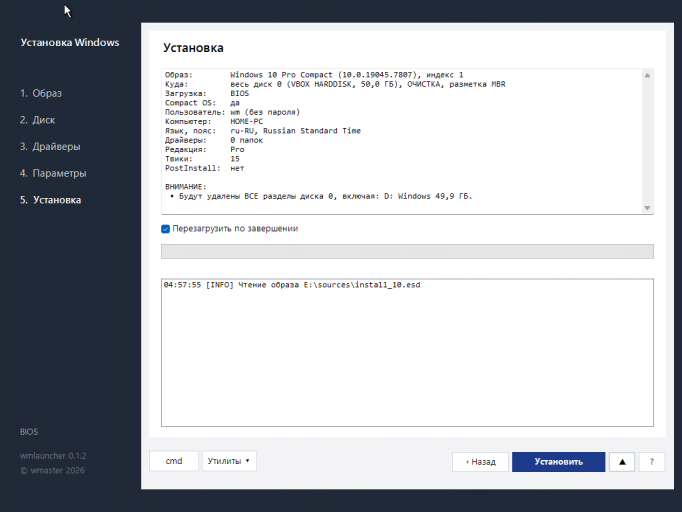Click the Пользователь: wm (без пароля) line
The width and height of the screenshot is (682, 512).
pyautogui.click(x=233, y=112)
